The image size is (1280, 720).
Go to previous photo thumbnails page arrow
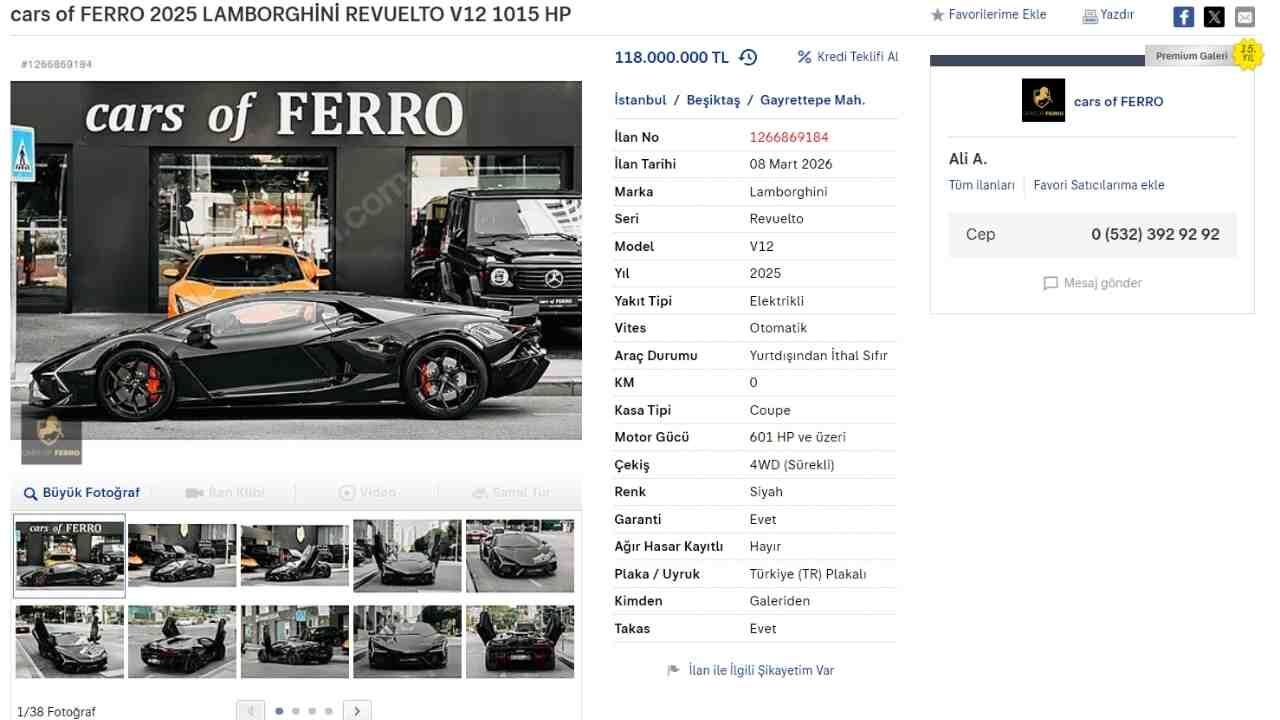[x=251, y=711]
